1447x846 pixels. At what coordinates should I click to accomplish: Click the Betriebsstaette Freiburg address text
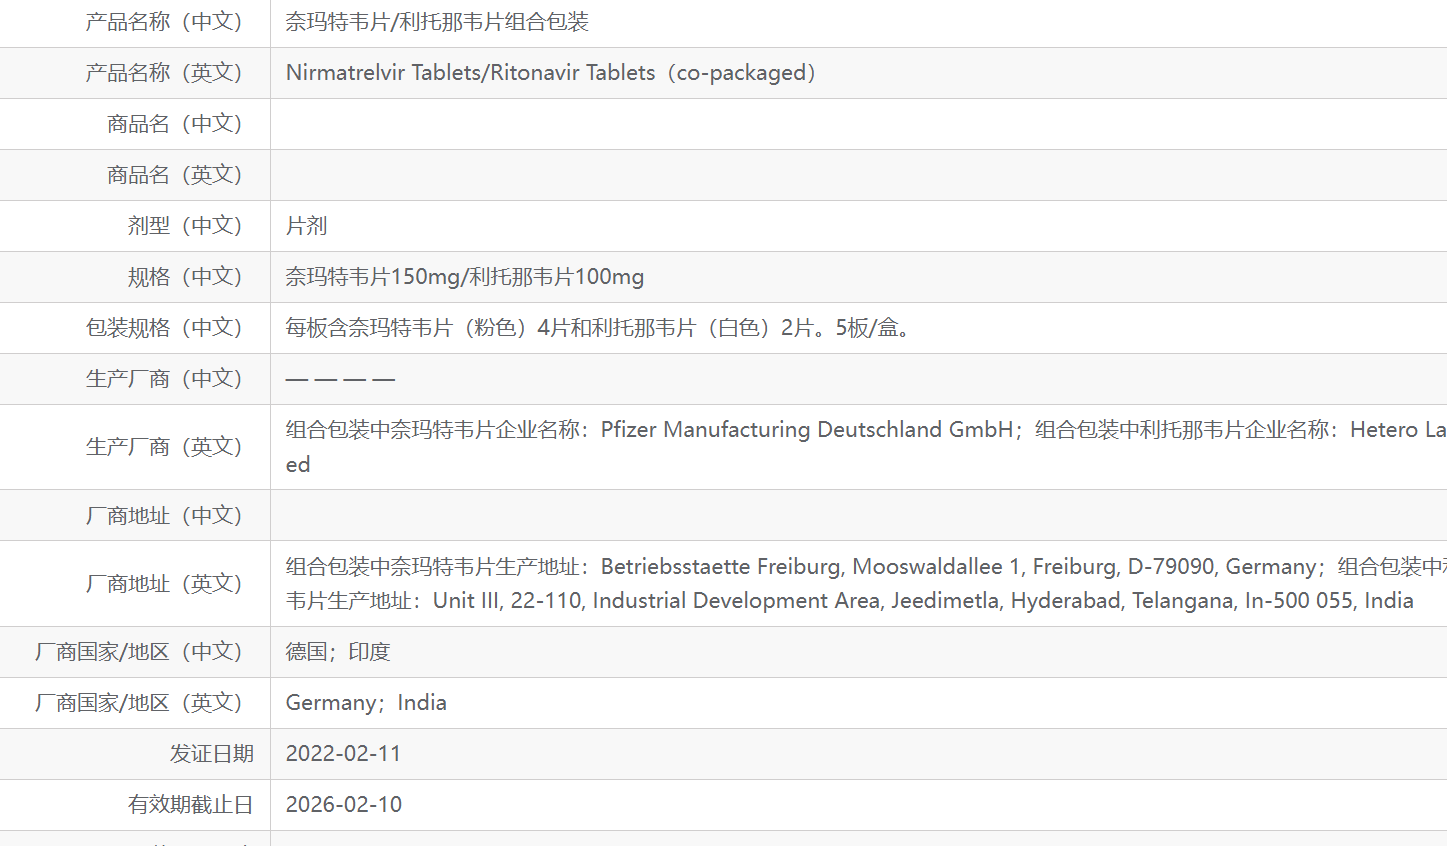pos(720,567)
